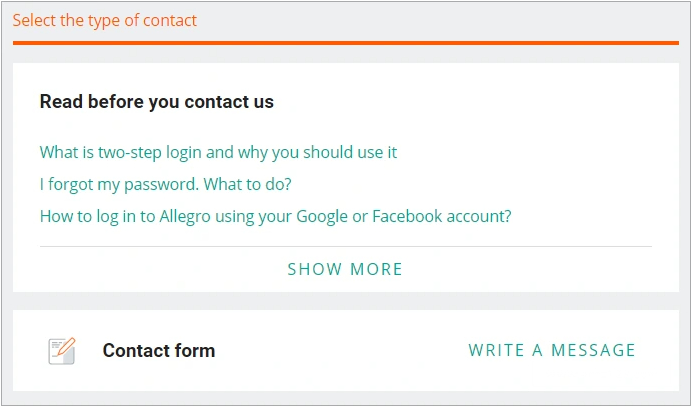The image size is (692, 407).
Task: Open the 'I forgot my password' article
Action: pos(165,184)
